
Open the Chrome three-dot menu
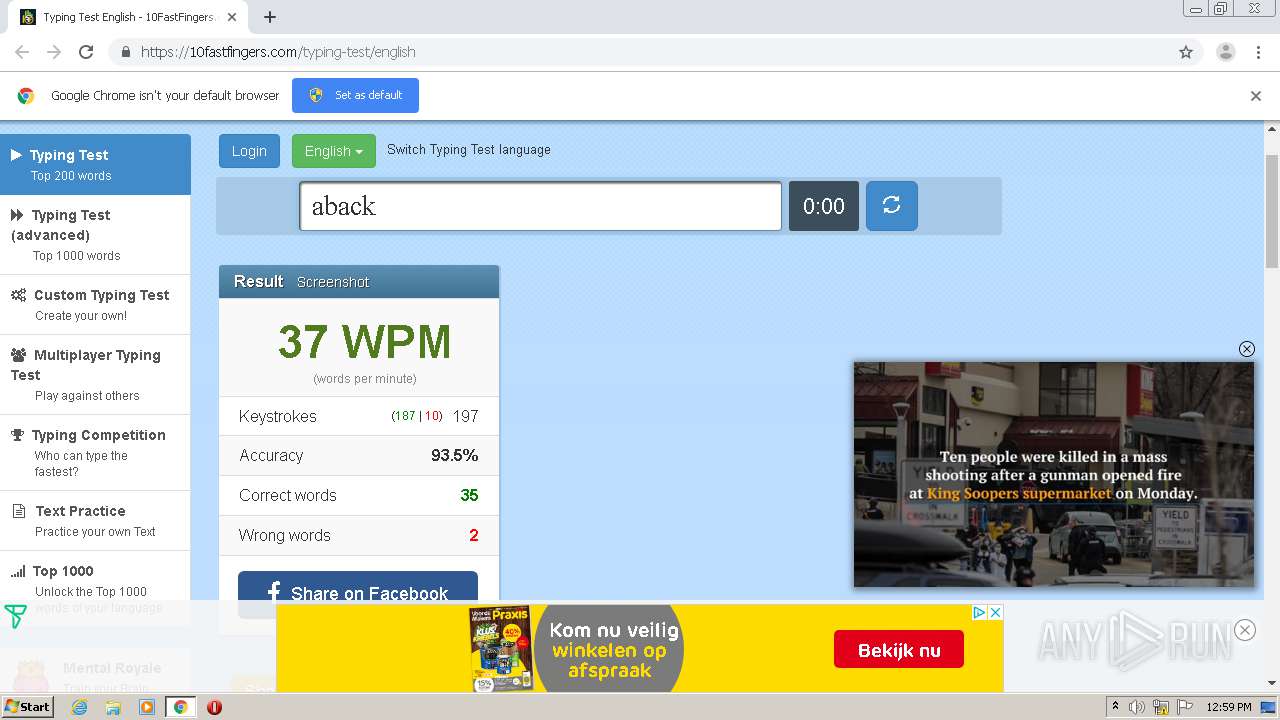coord(1258,52)
